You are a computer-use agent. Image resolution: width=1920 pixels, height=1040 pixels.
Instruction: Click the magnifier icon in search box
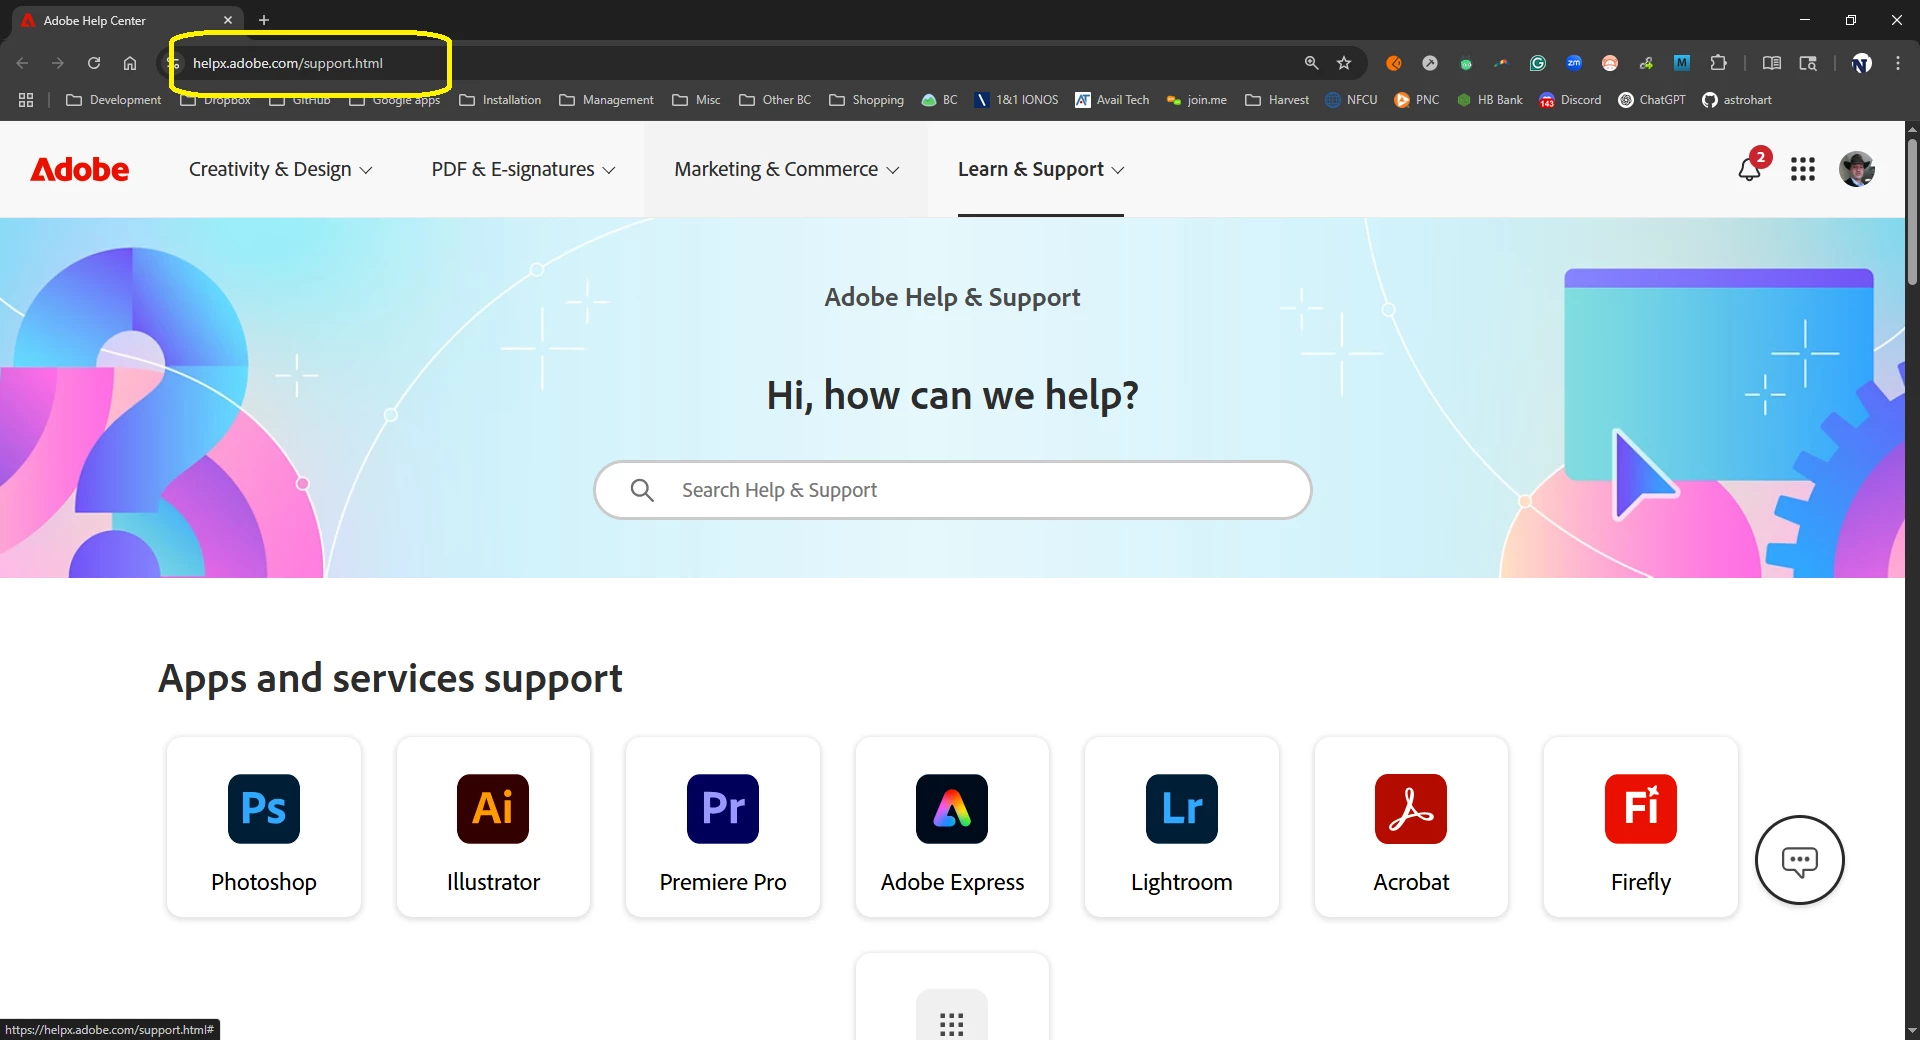[642, 490]
